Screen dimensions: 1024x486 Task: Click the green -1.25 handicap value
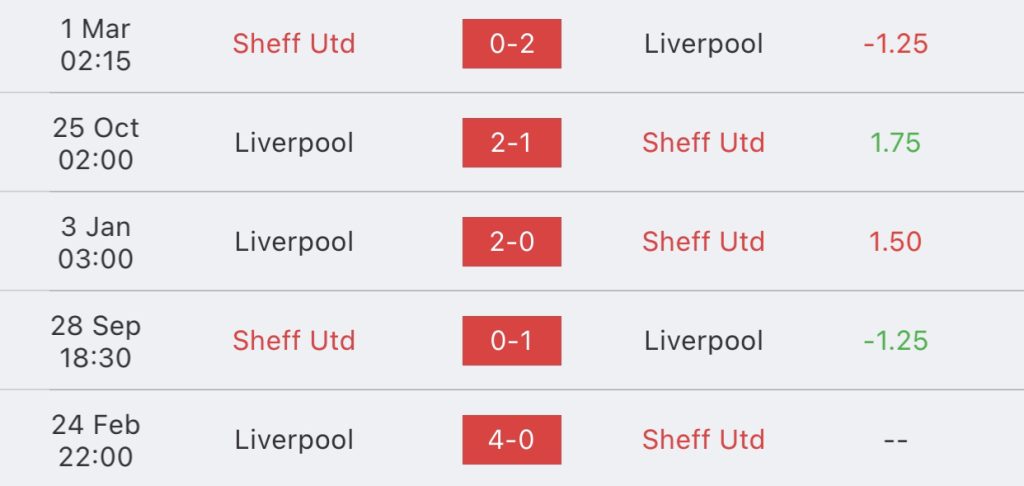click(895, 340)
